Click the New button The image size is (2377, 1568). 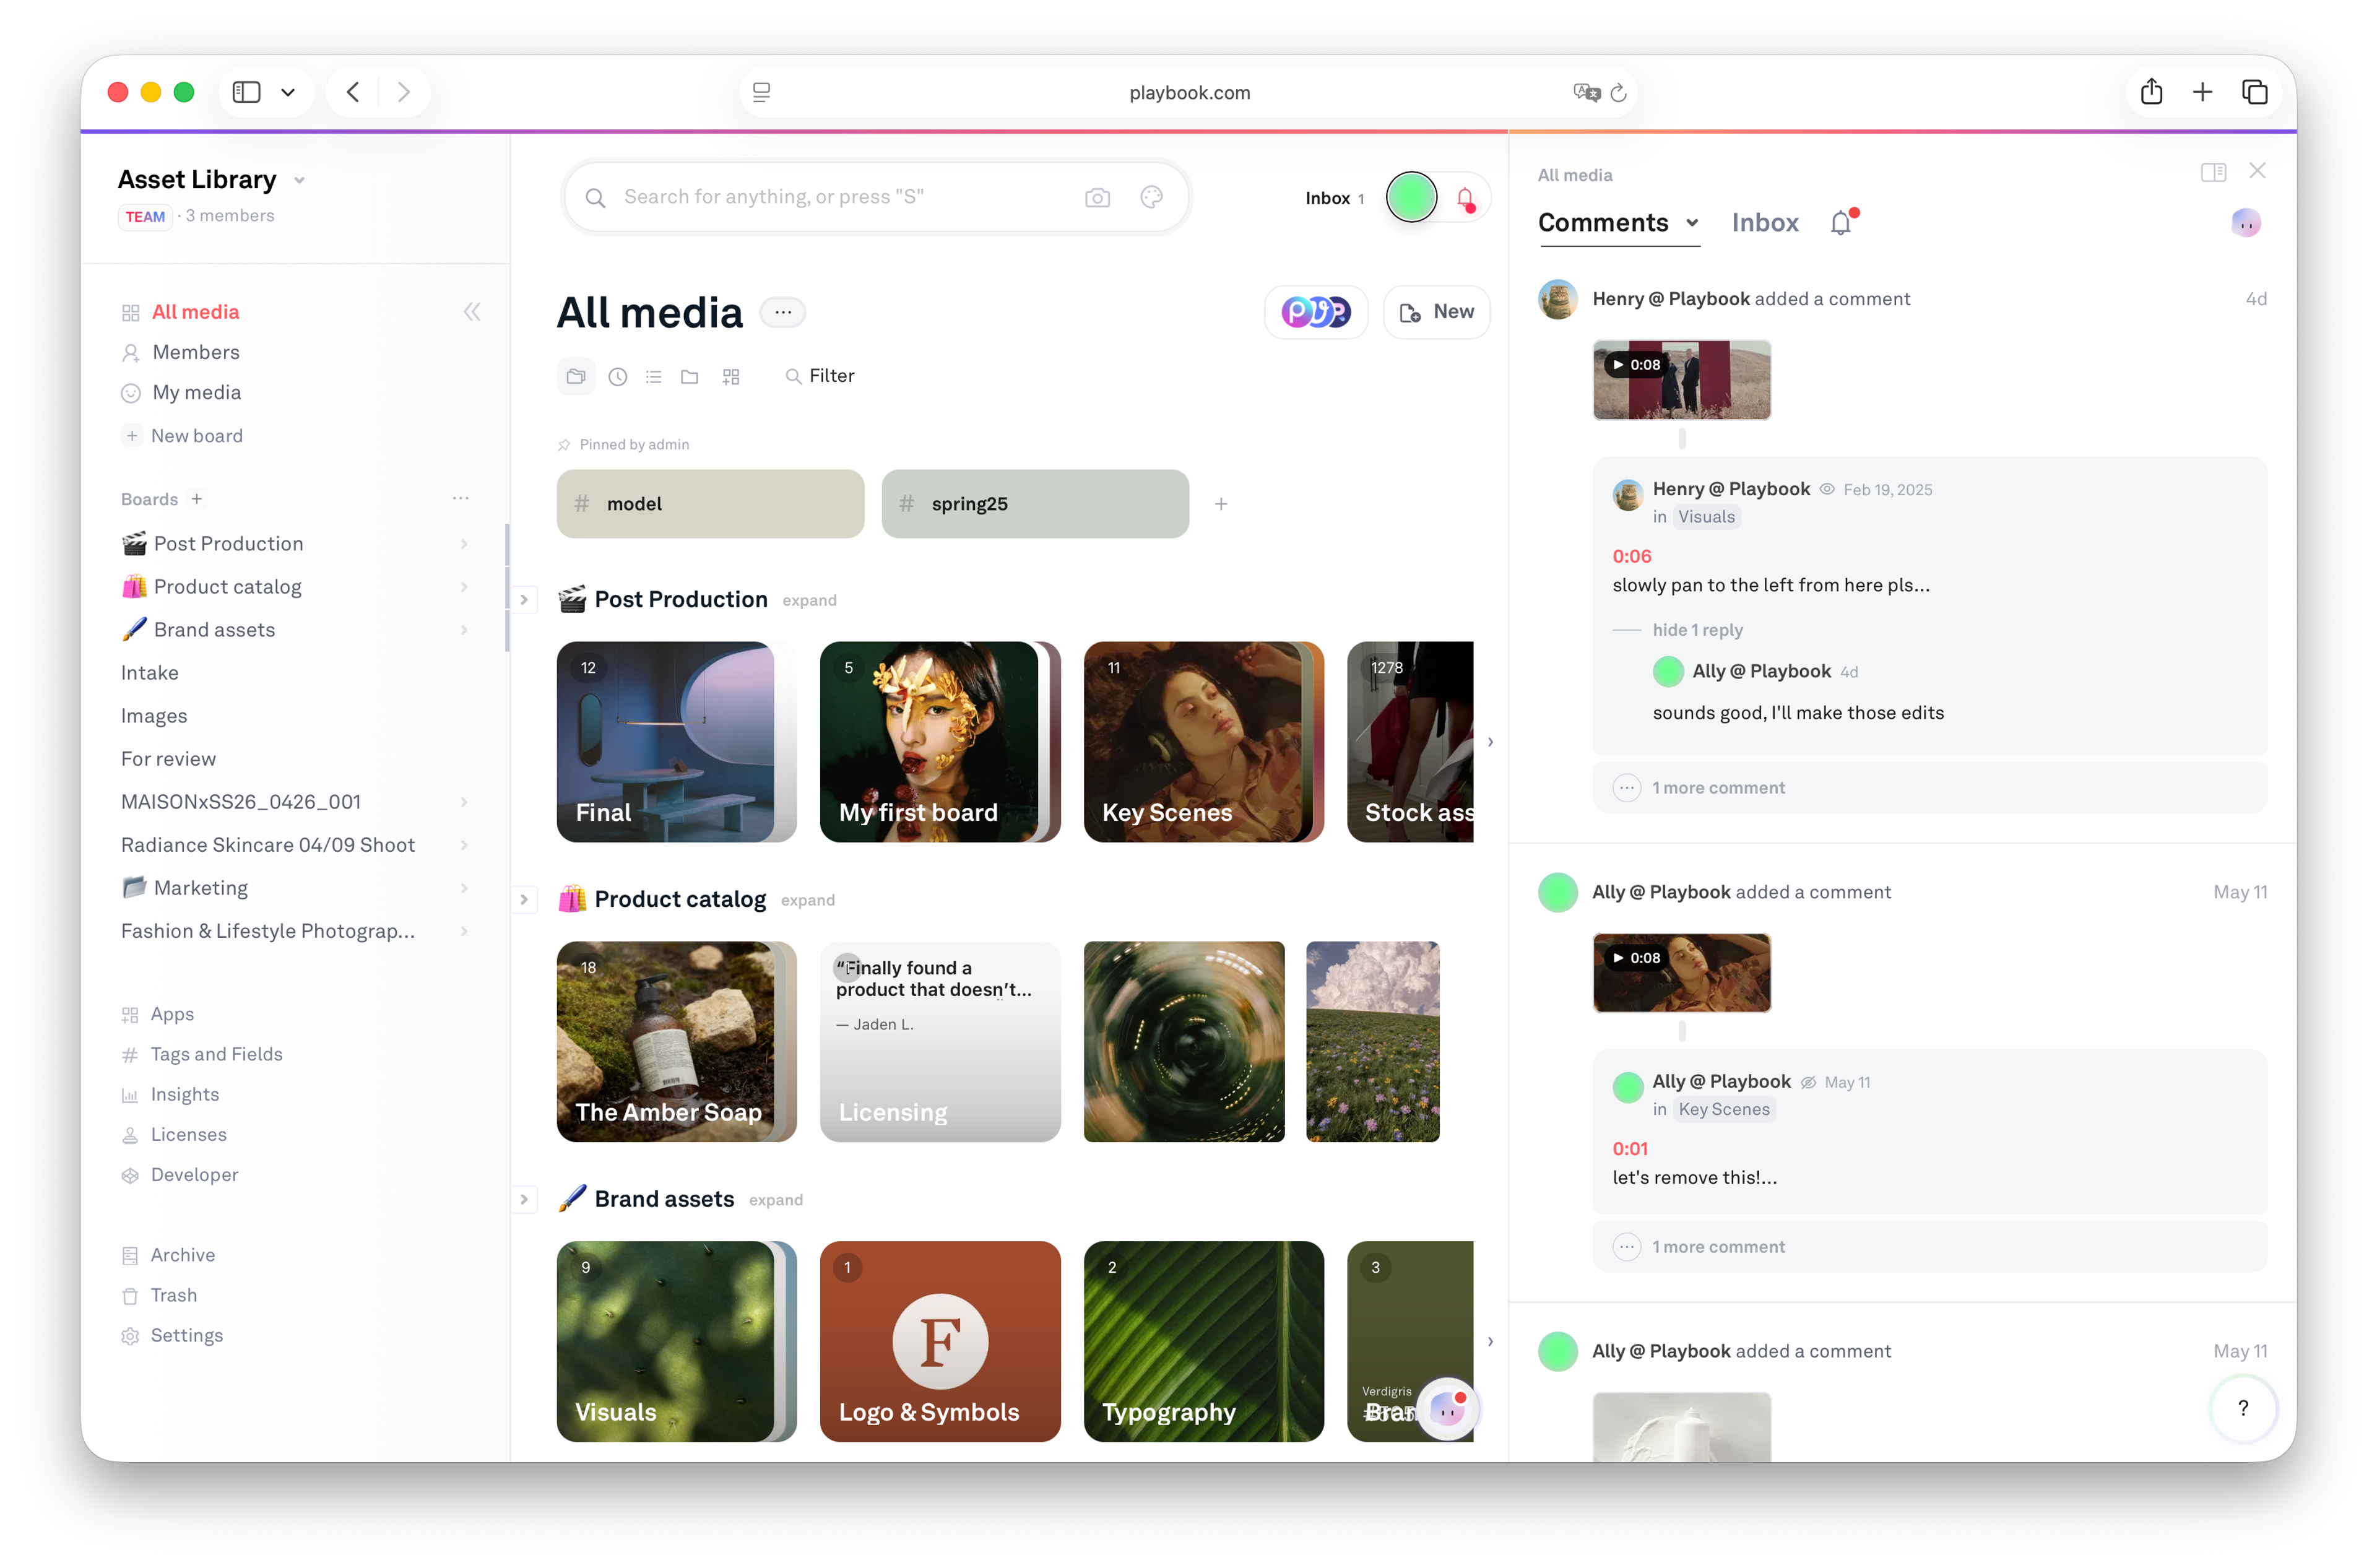[x=1436, y=312]
